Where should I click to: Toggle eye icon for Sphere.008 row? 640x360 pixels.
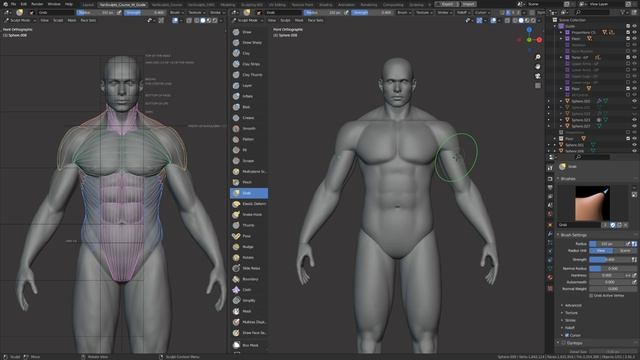click(x=634, y=151)
